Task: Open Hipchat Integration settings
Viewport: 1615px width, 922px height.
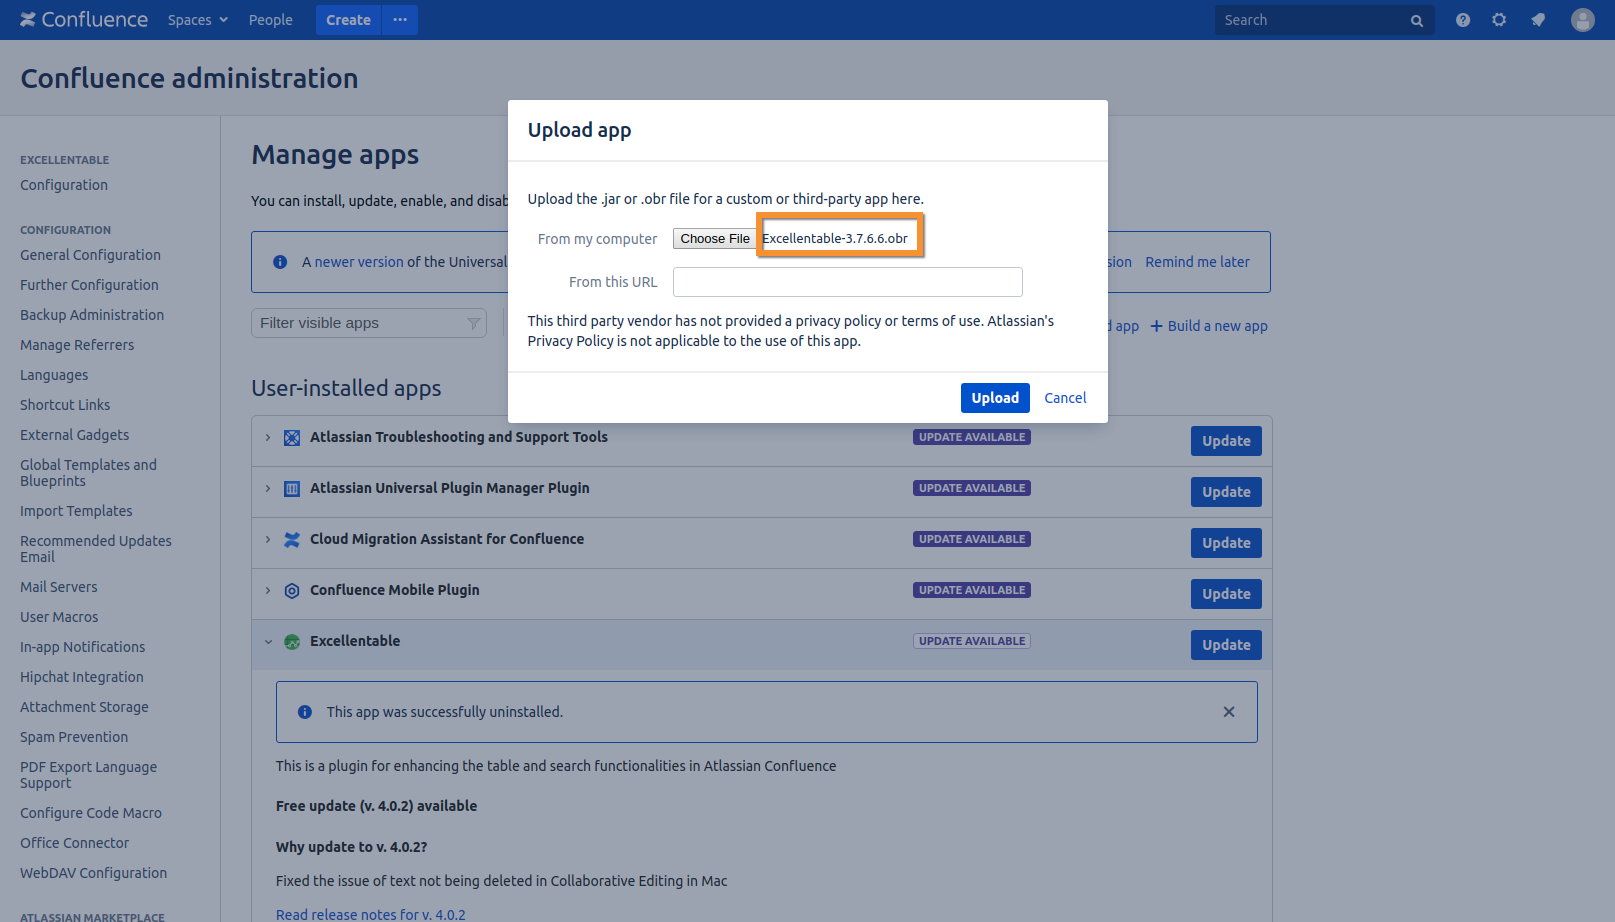Action: (82, 677)
